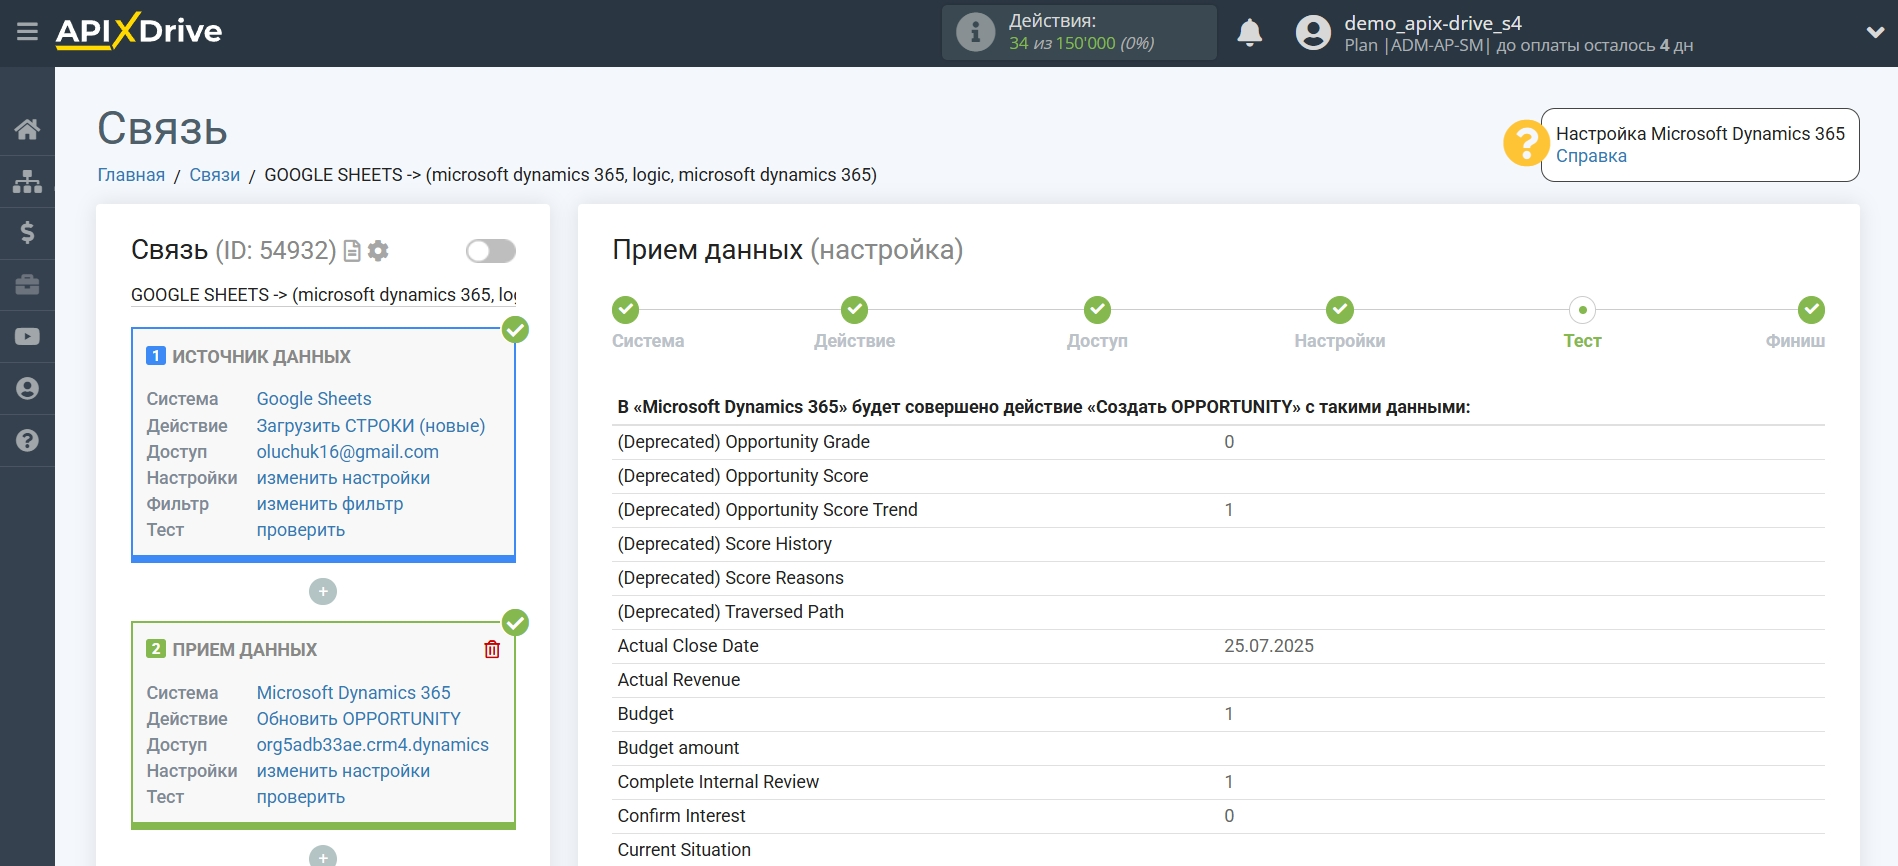Click the data receiving green checkmark

coord(515,623)
